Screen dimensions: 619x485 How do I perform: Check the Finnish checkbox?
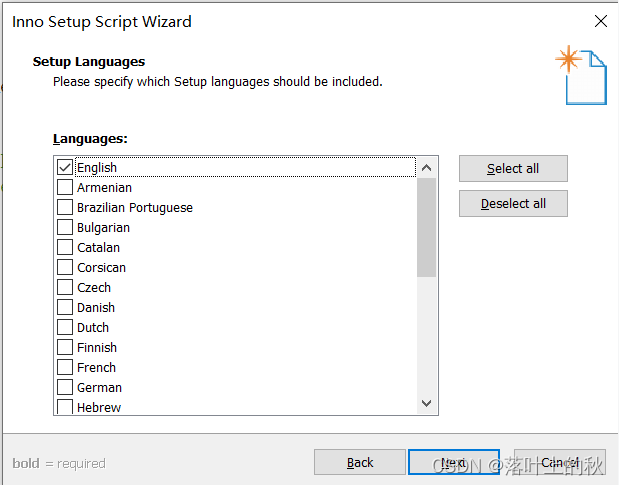(65, 347)
